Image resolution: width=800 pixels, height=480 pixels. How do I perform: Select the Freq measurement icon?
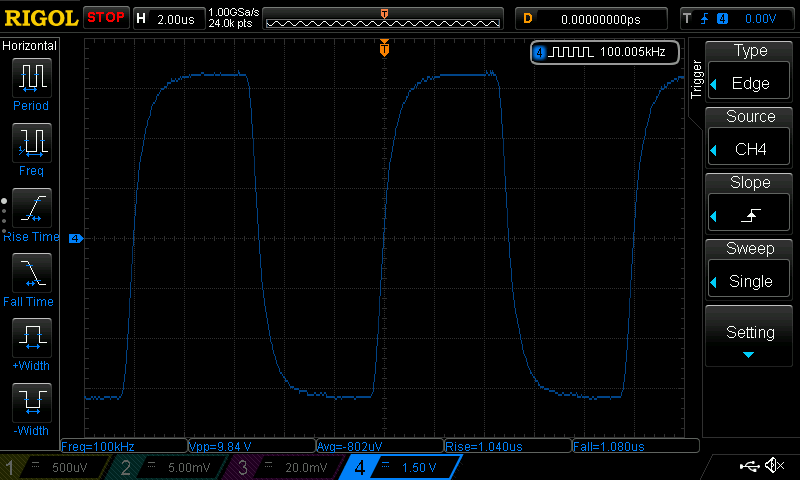[32, 142]
